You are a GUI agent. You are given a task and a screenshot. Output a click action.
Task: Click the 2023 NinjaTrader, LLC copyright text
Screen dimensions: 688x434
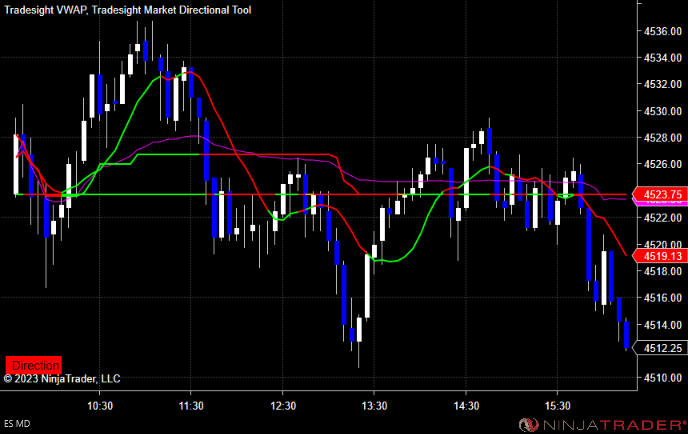pos(62,379)
